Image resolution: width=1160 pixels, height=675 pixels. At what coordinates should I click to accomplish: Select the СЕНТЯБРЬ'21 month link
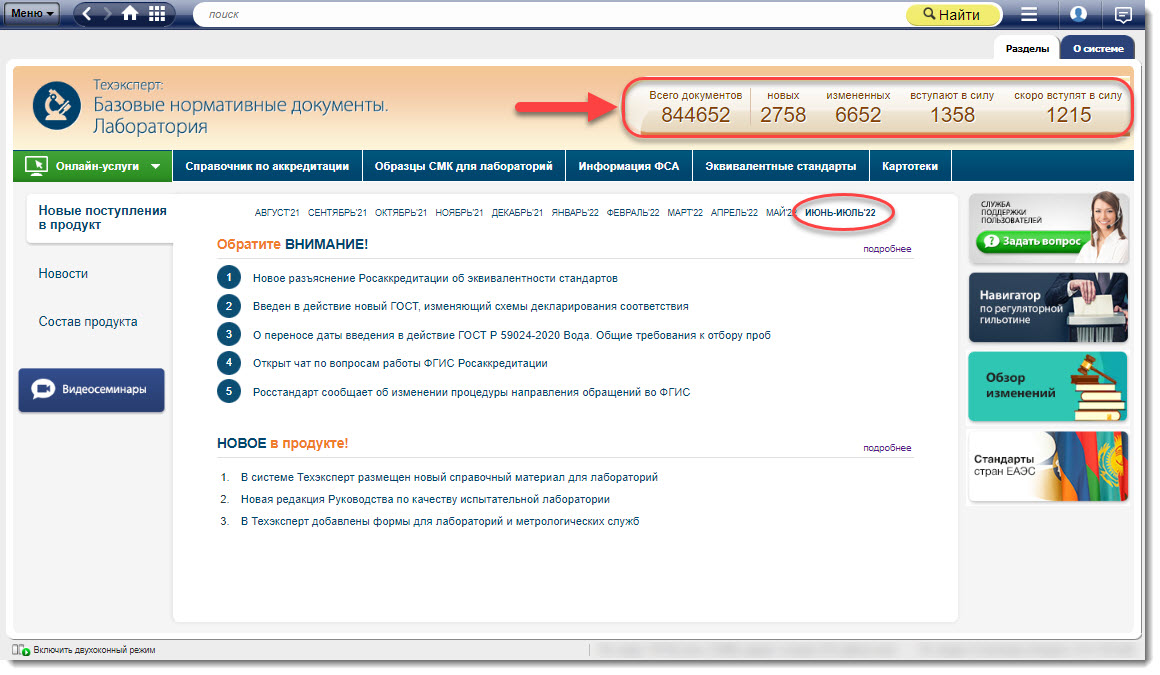point(337,212)
